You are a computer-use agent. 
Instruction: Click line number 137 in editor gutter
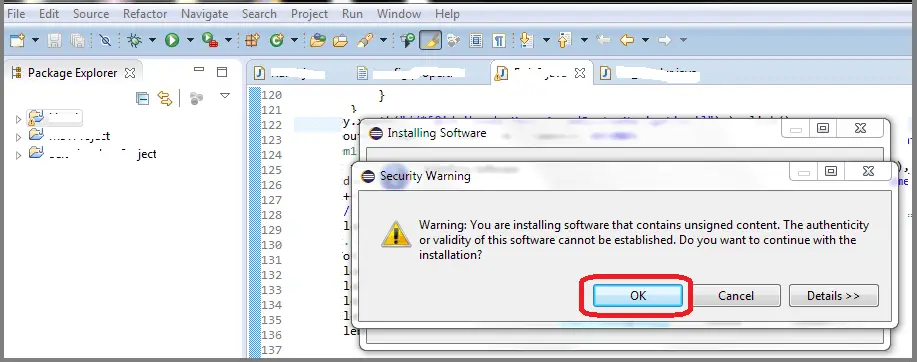click(x=271, y=350)
